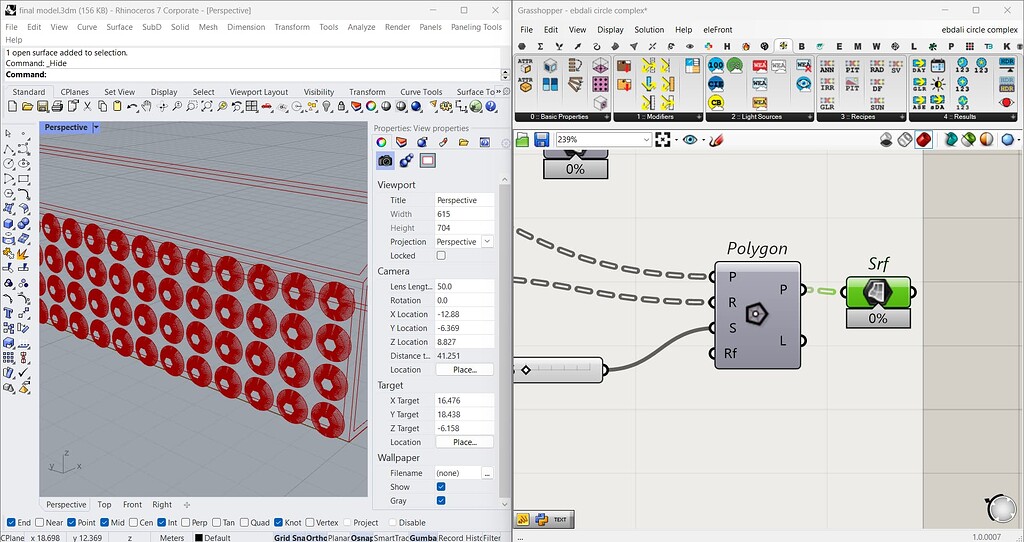Toggle the Knot osnap checkbox

pyautogui.click(x=279, y=522)
